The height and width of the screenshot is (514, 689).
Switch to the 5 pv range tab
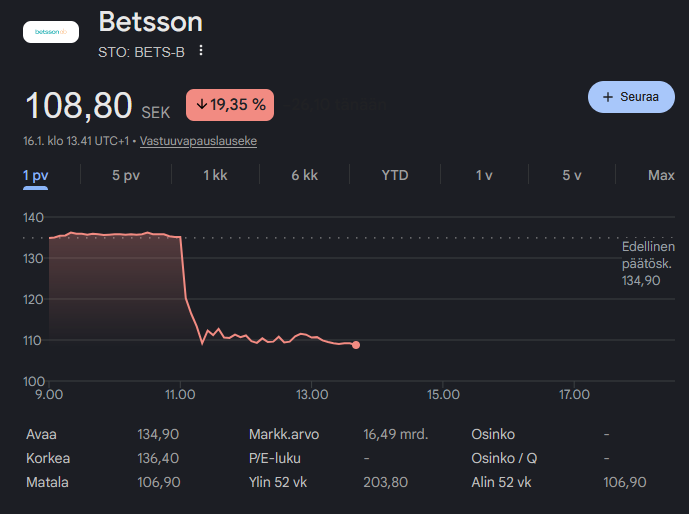[x=125, y=175]
